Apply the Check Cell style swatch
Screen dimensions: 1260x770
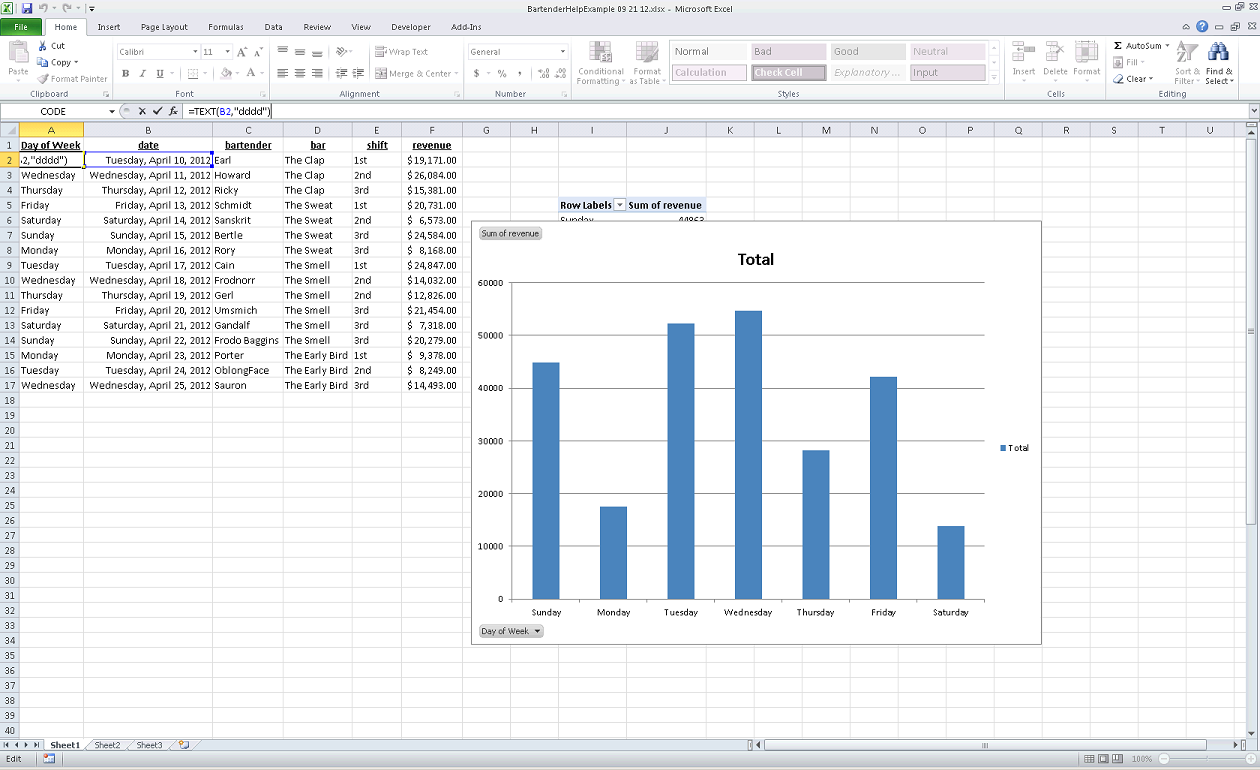pyautogui.click(x=789, y=73)
